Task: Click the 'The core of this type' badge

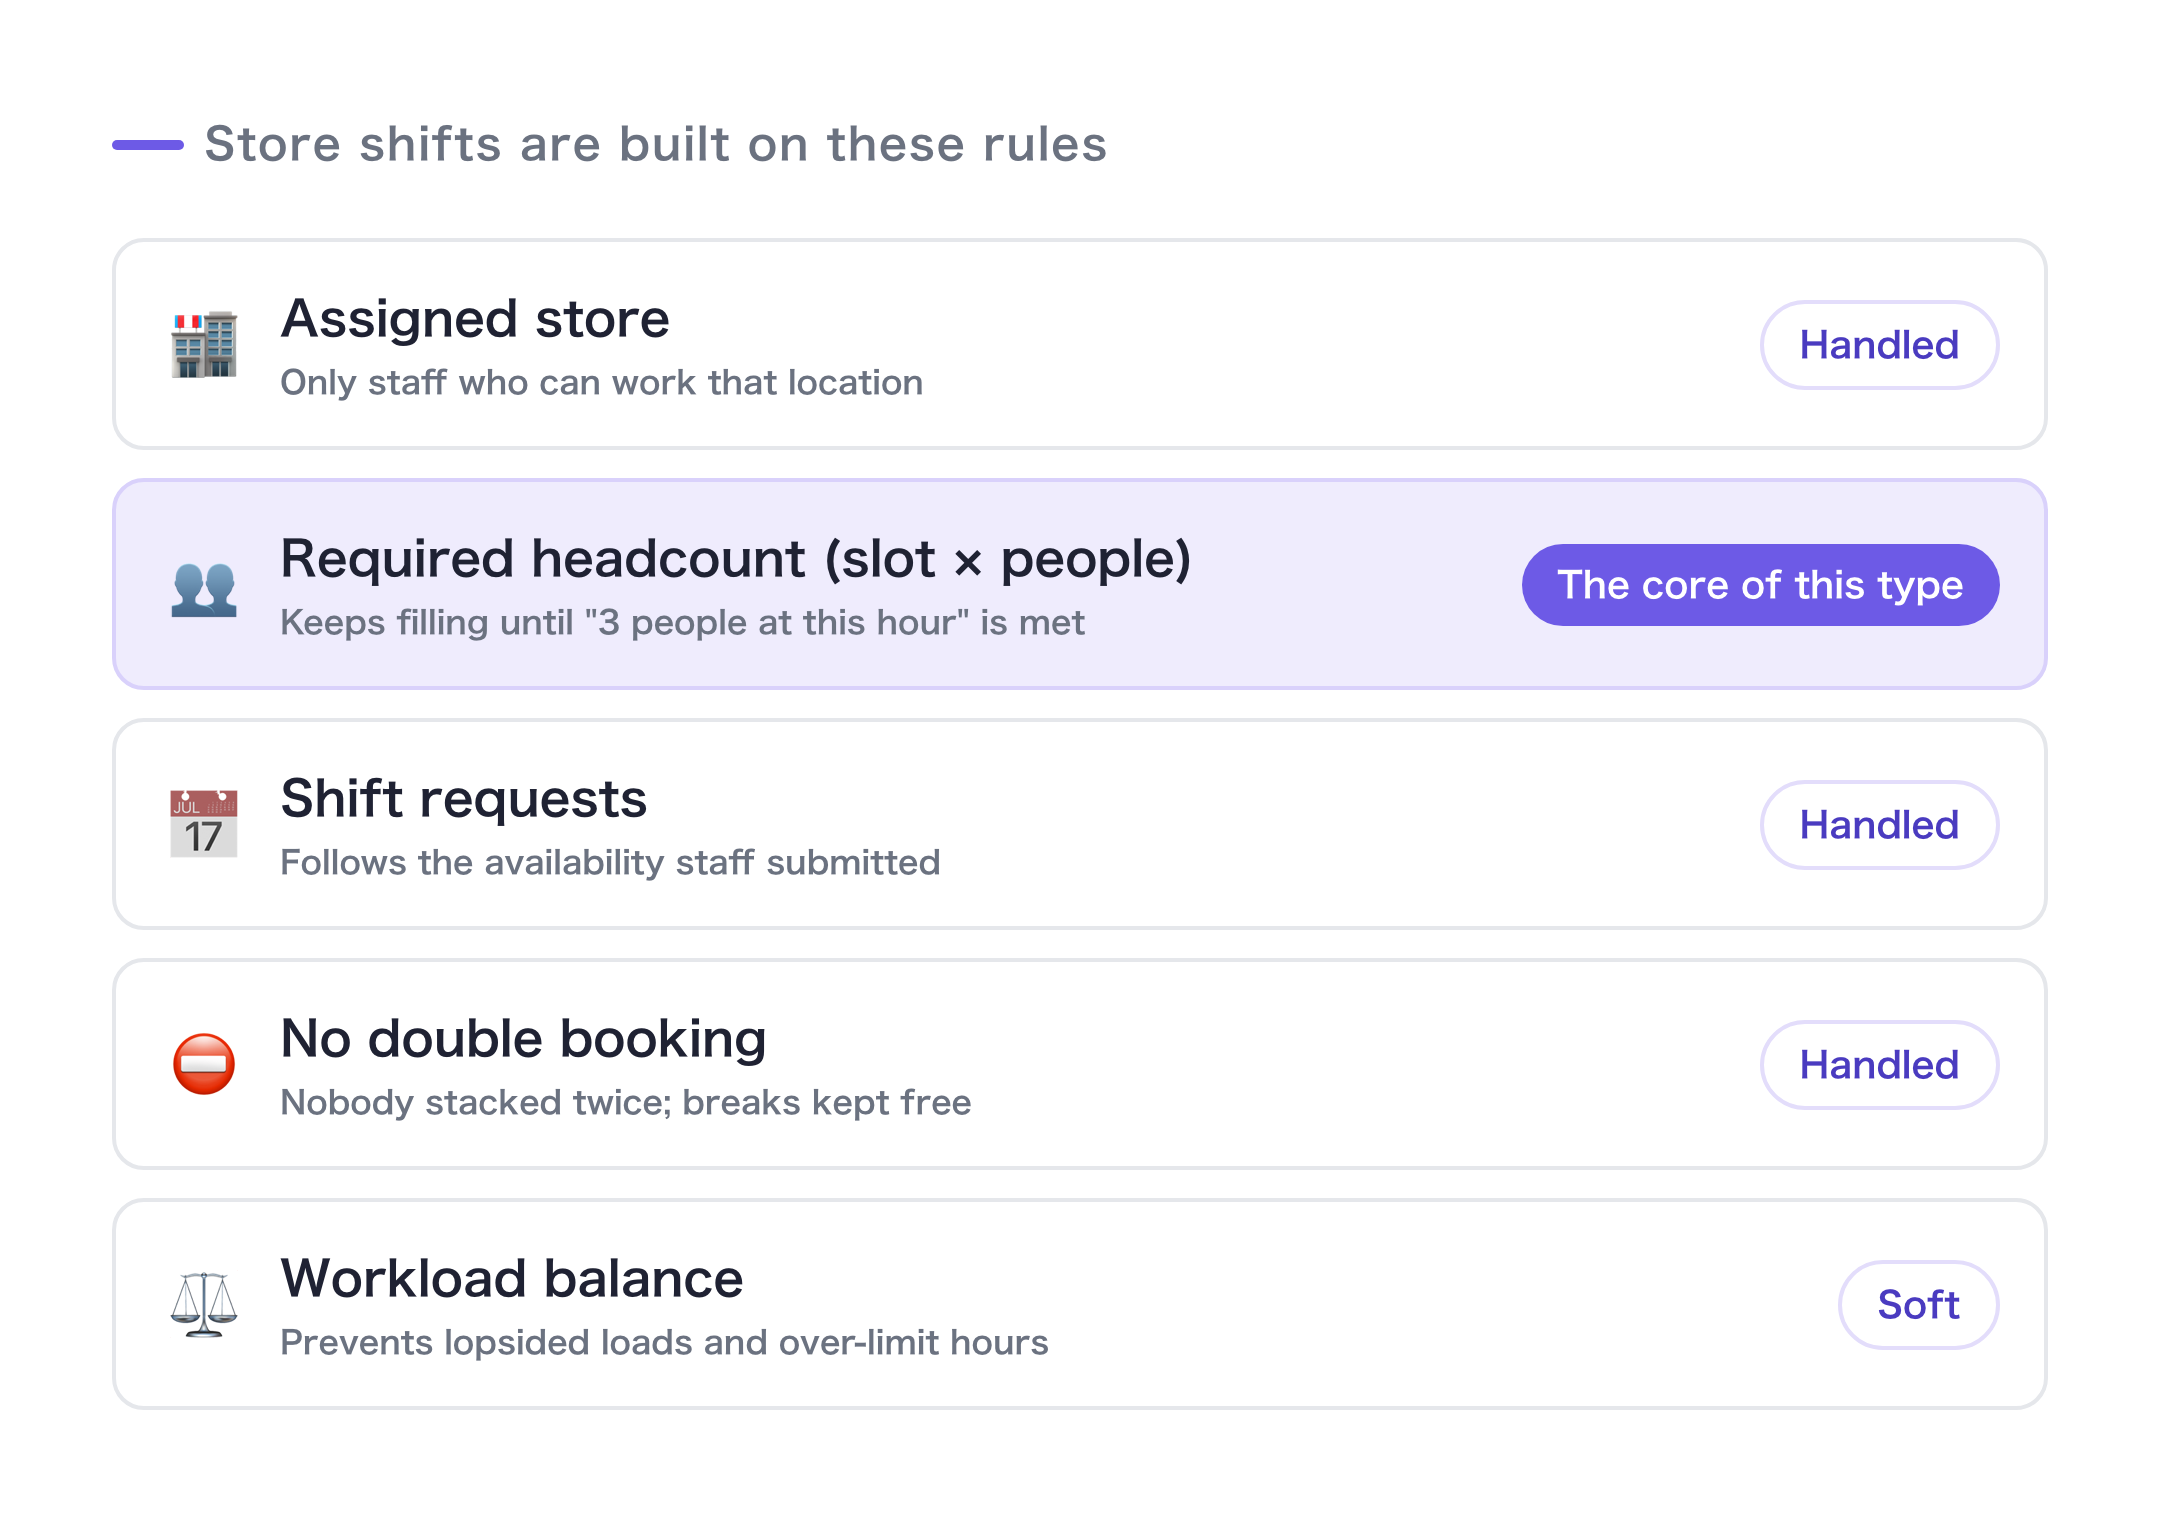Action: point(1760,585)
